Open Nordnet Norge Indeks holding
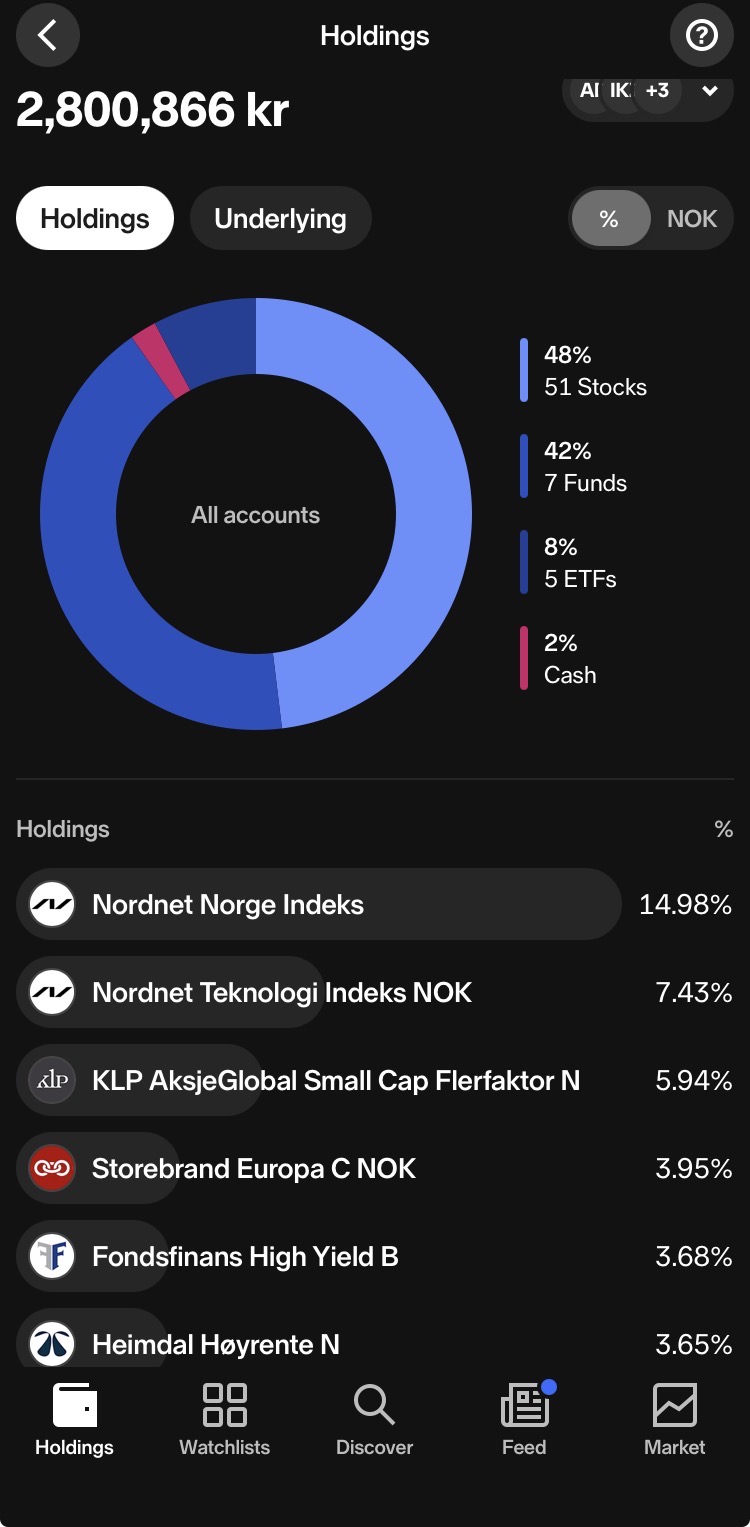This screenshot has height=1527, width=750. (375, 904)
